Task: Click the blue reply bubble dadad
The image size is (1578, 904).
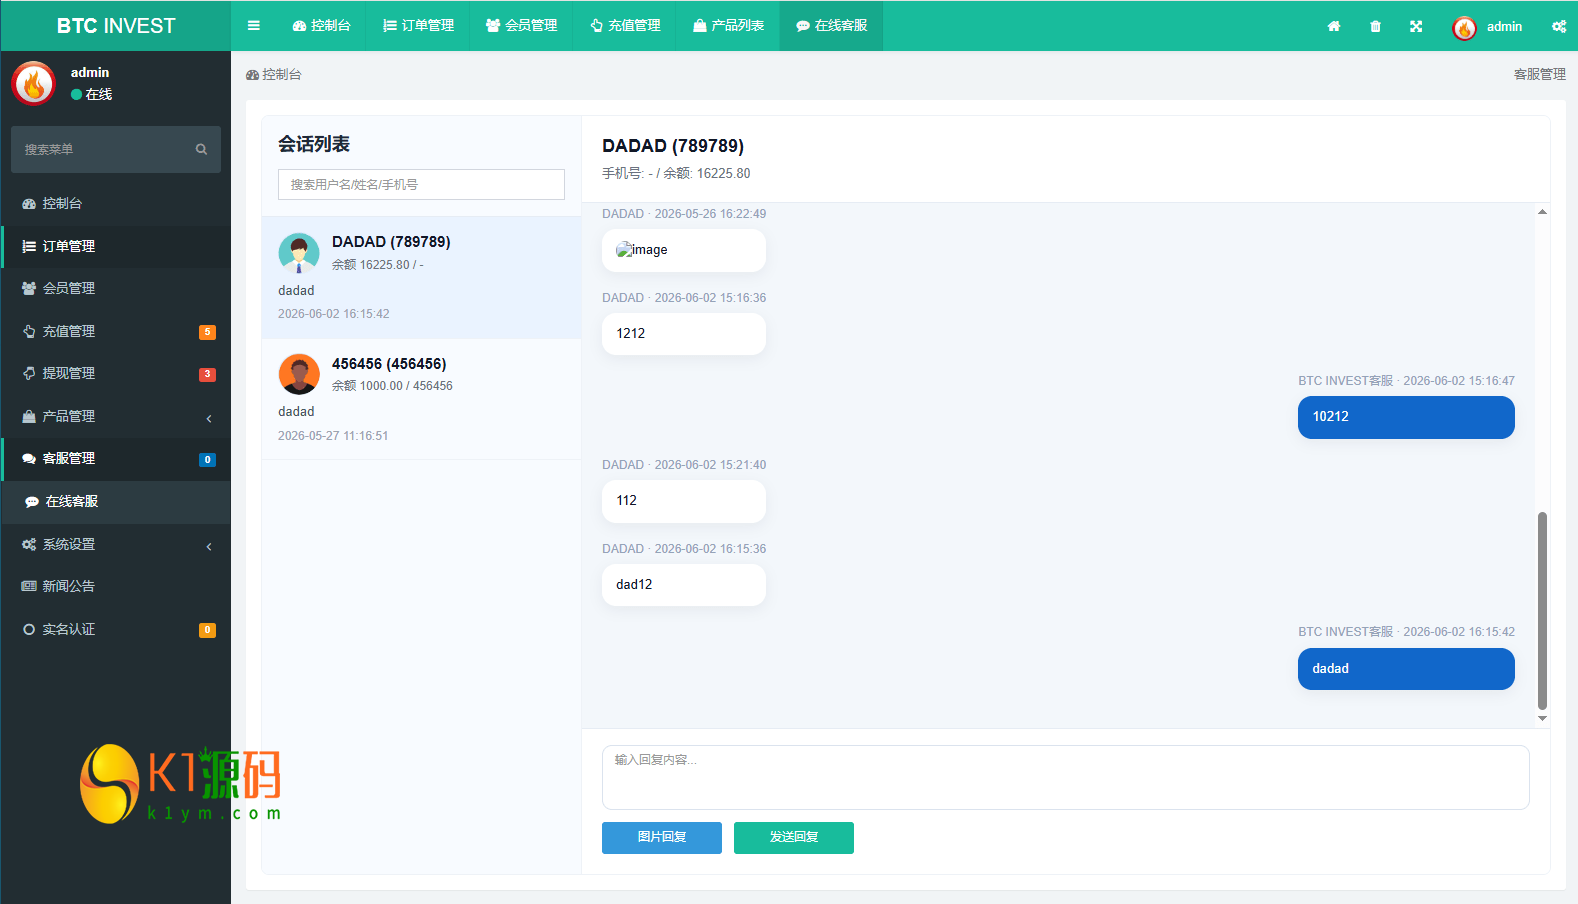Action: [x=1406, y=669]
